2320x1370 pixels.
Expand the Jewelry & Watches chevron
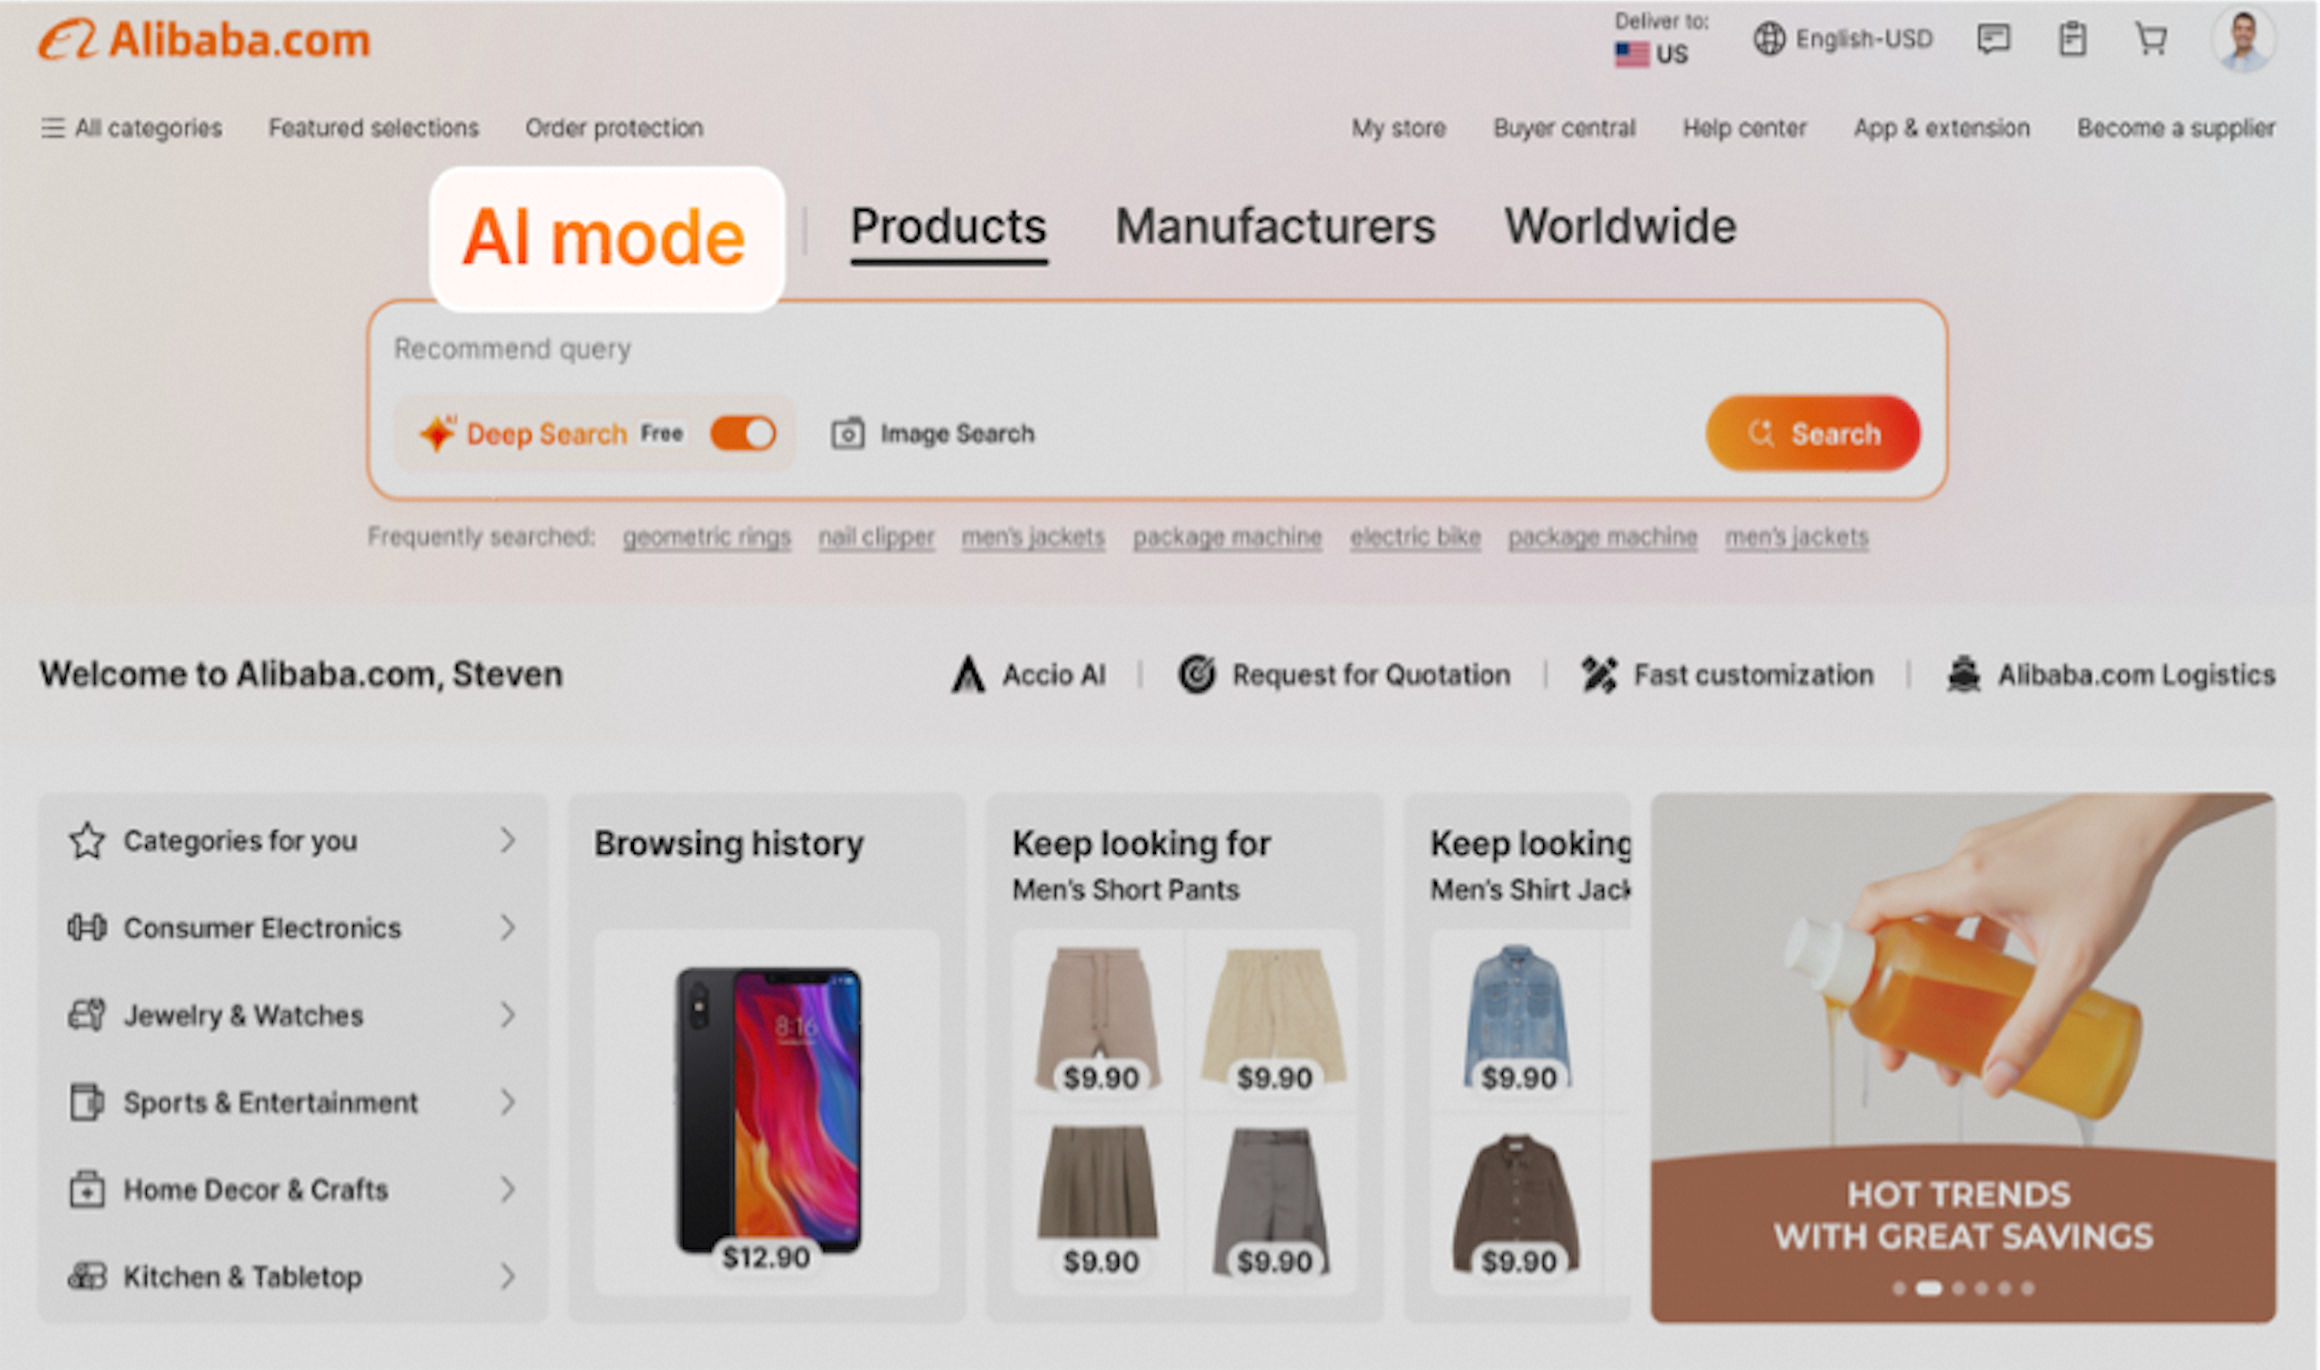pyautogui.click(x=508, y=1015)
